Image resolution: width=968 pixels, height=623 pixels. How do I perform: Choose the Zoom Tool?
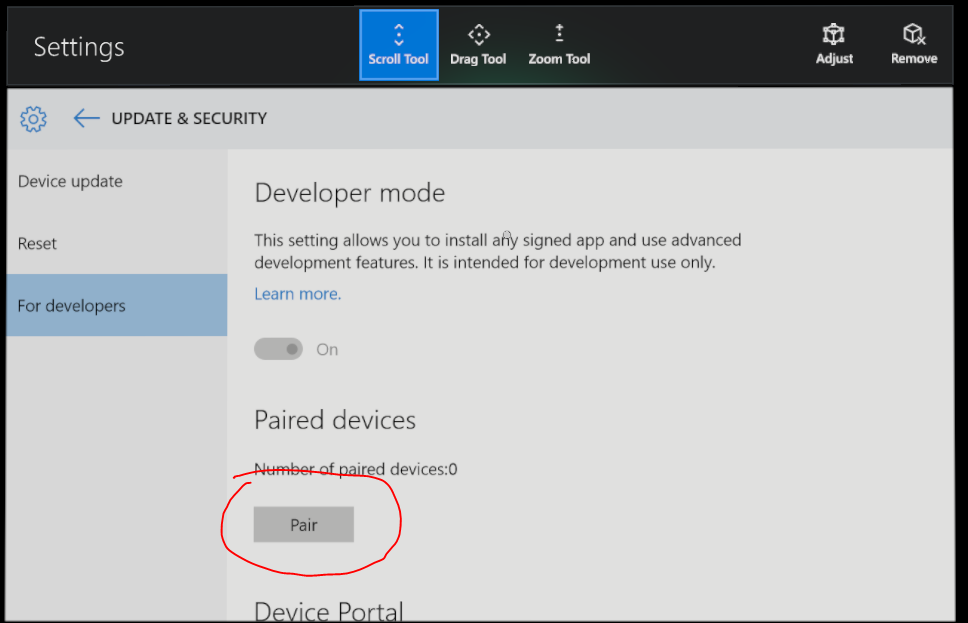coord(559,45)
